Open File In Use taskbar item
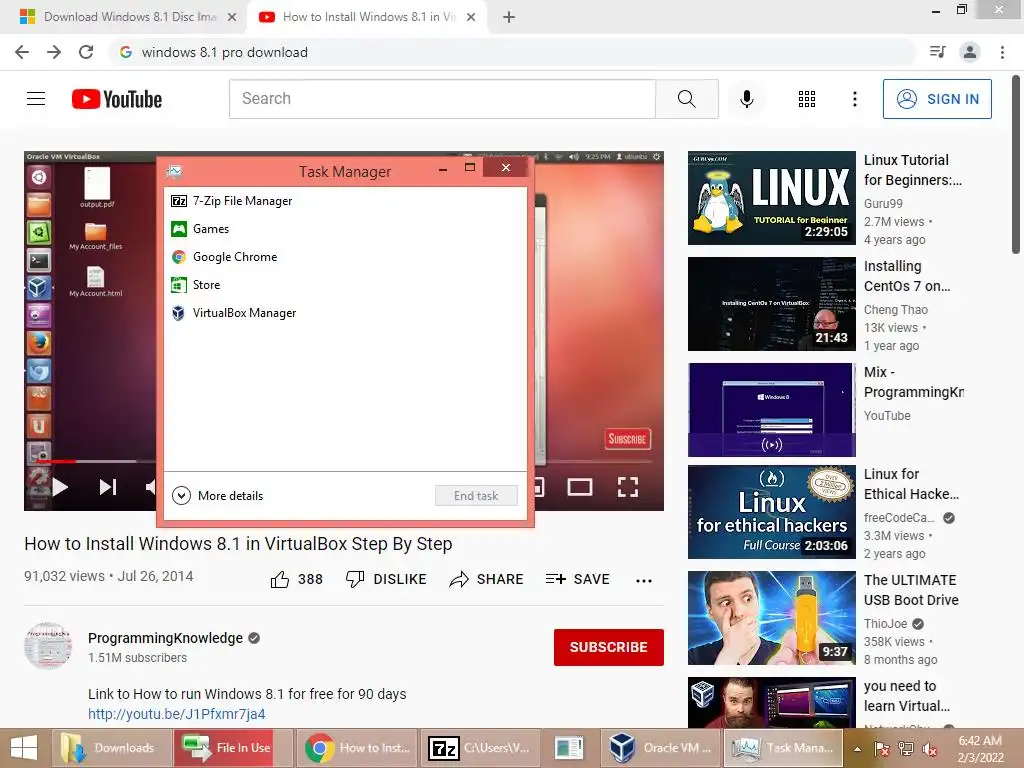Viewport: 1024px width, 768px height. pos(233,748)
